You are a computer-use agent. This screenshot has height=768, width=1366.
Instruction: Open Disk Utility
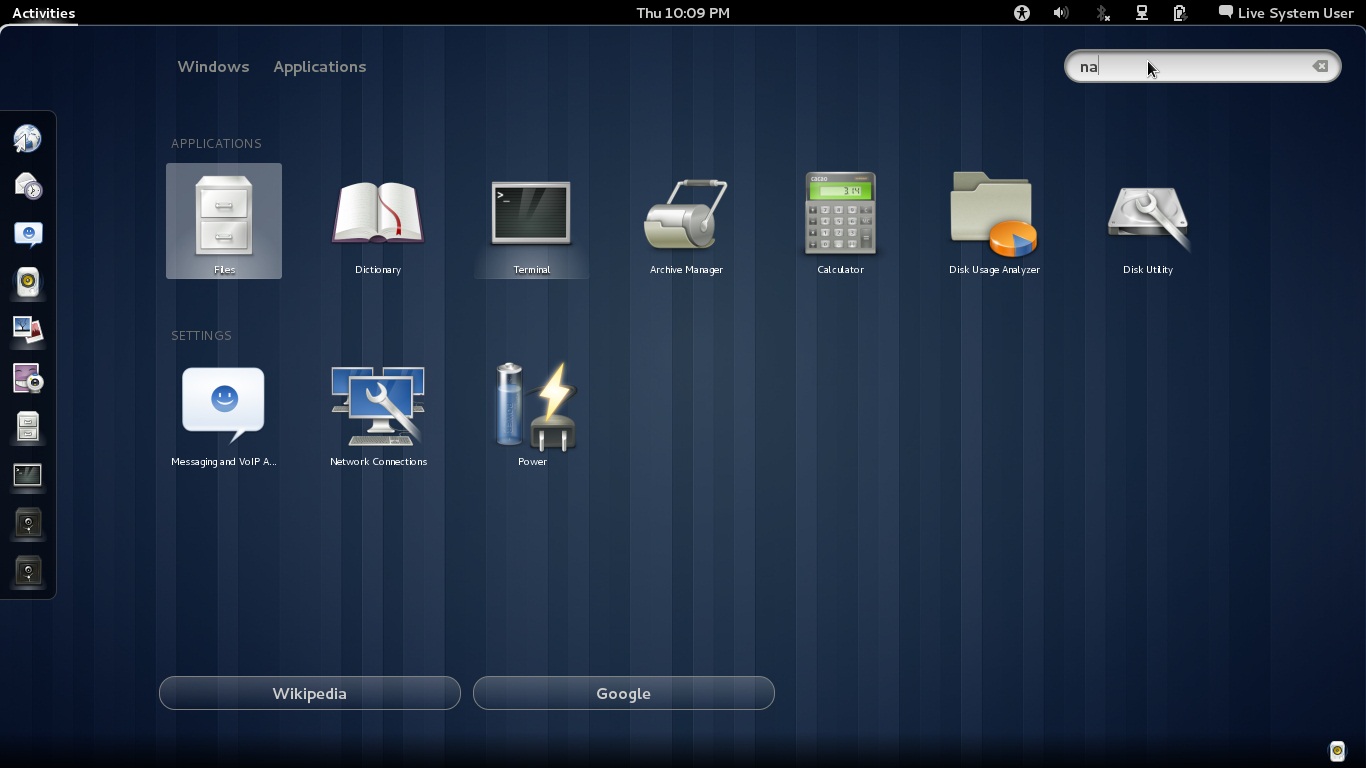[1147, 213]
